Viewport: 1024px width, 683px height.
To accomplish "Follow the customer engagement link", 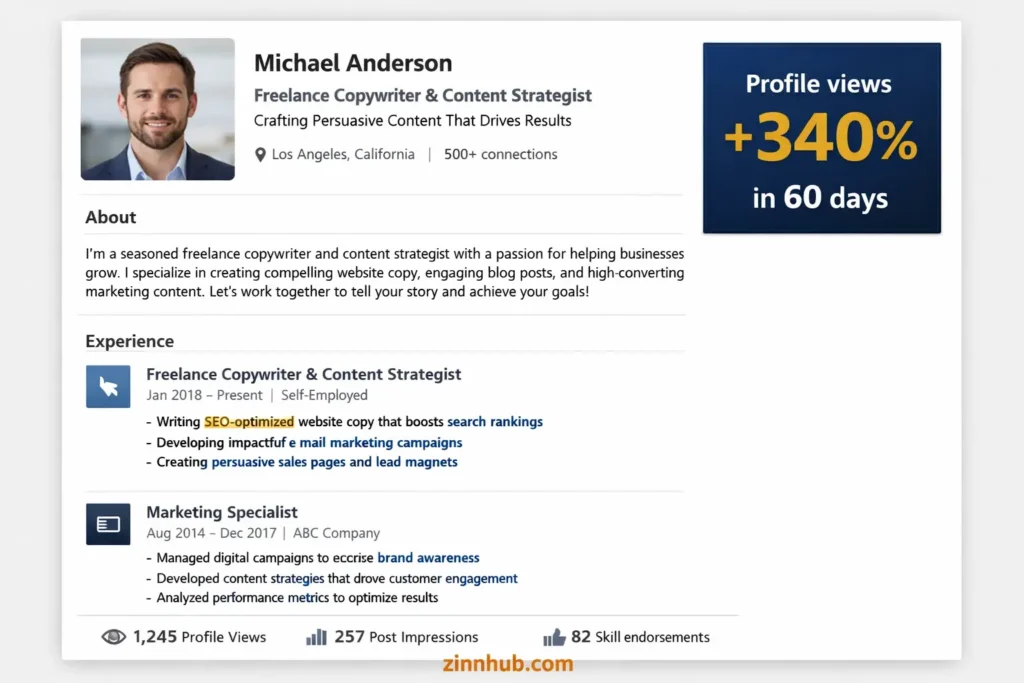I will [481, 578].
